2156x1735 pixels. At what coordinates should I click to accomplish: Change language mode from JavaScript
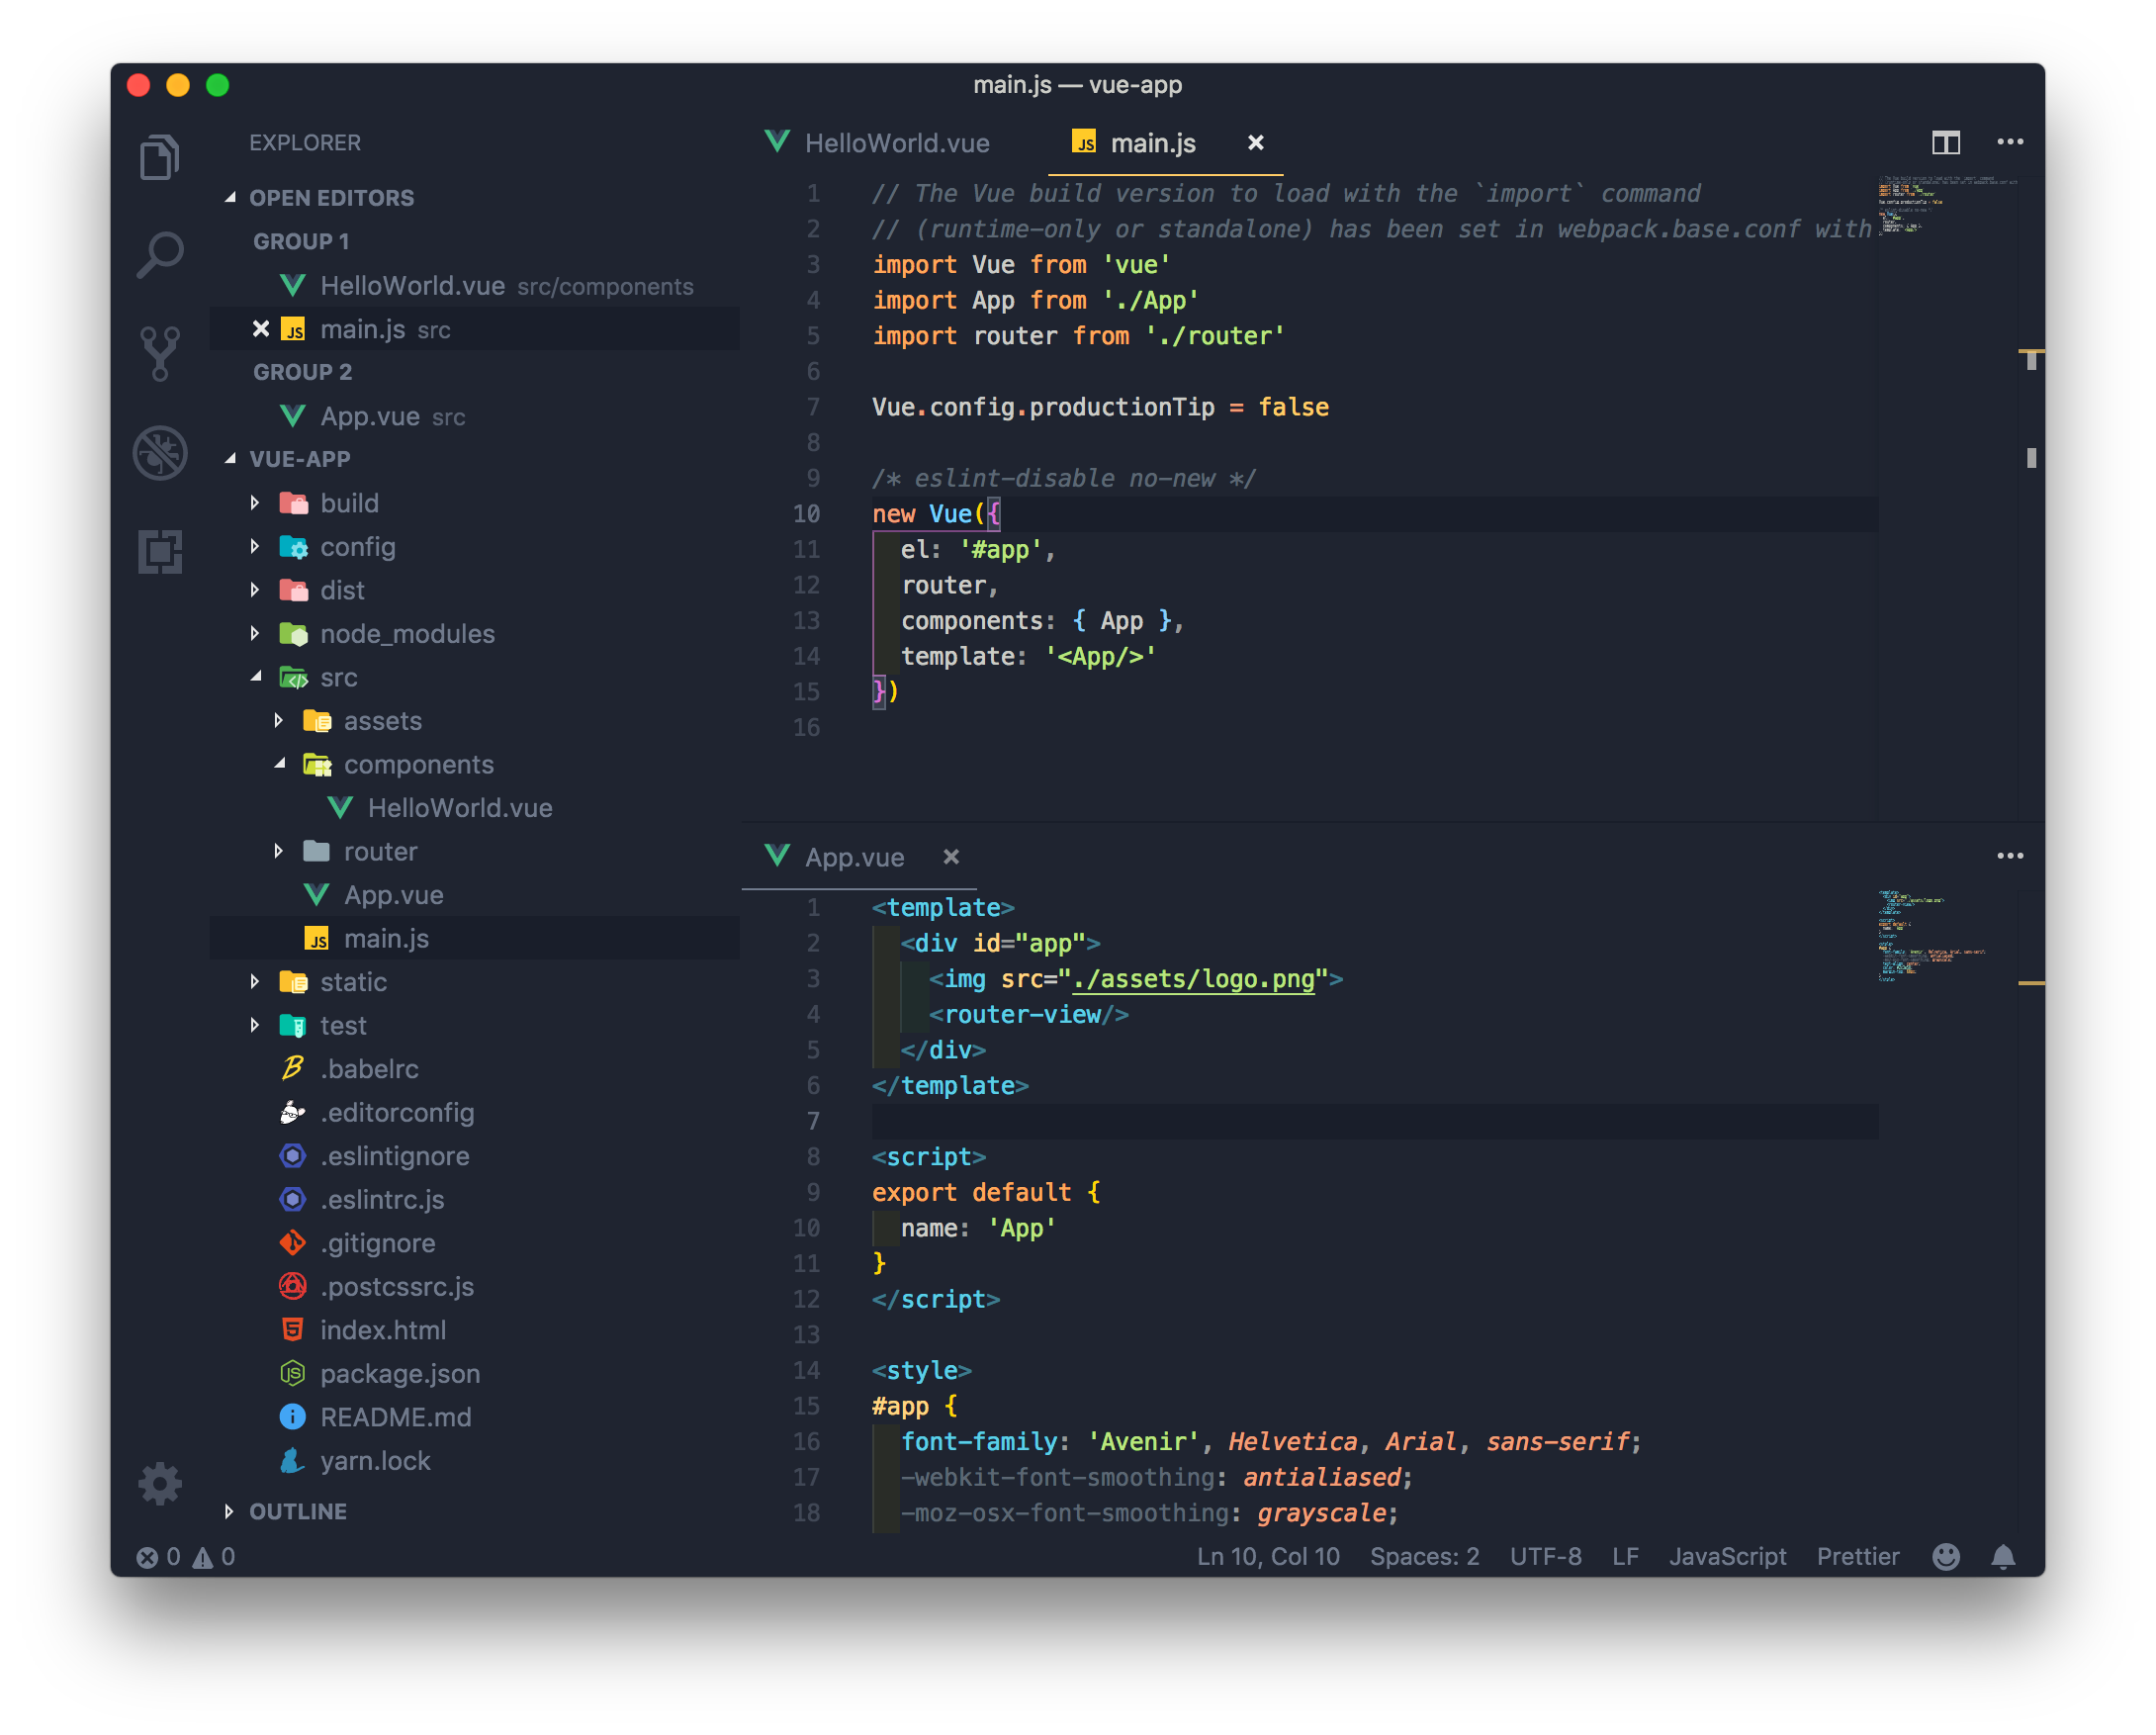pos(1728,1556)
